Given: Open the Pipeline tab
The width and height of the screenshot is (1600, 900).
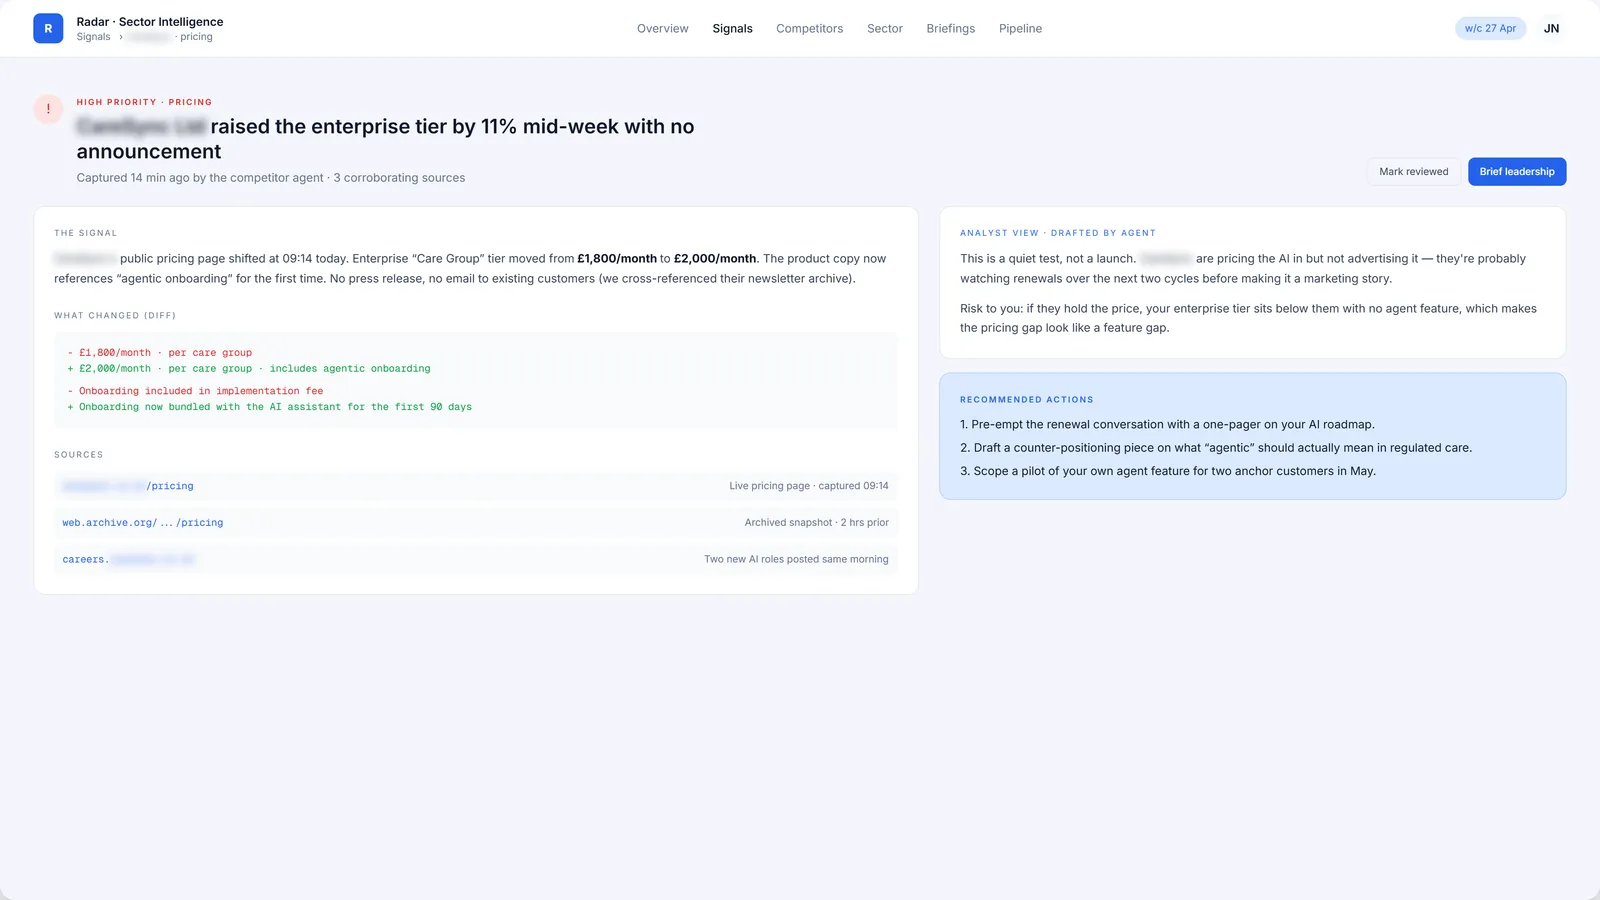Looking at the screenshot, I should tap(1020, 29).
